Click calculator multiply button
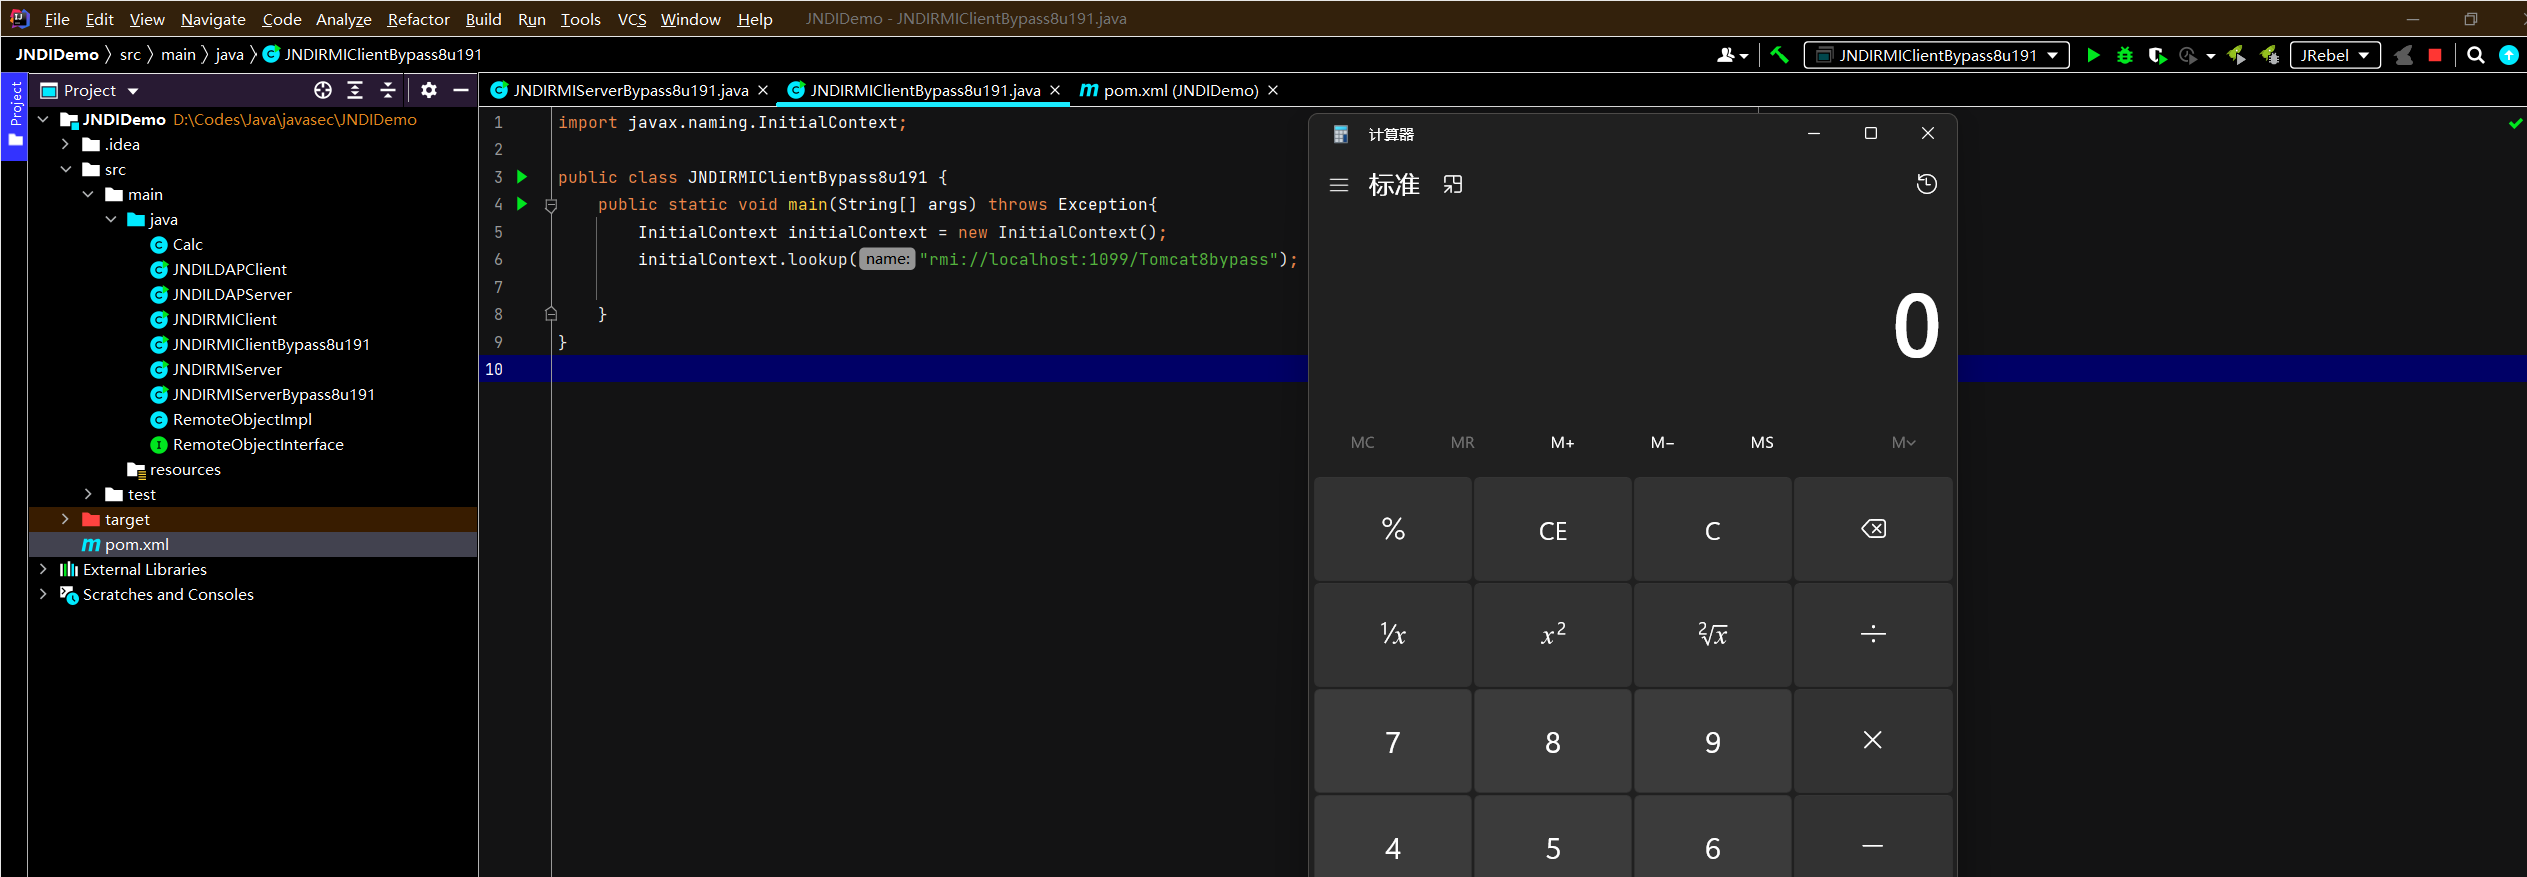Screen dimensions: 2527x877 (1873, 741)
